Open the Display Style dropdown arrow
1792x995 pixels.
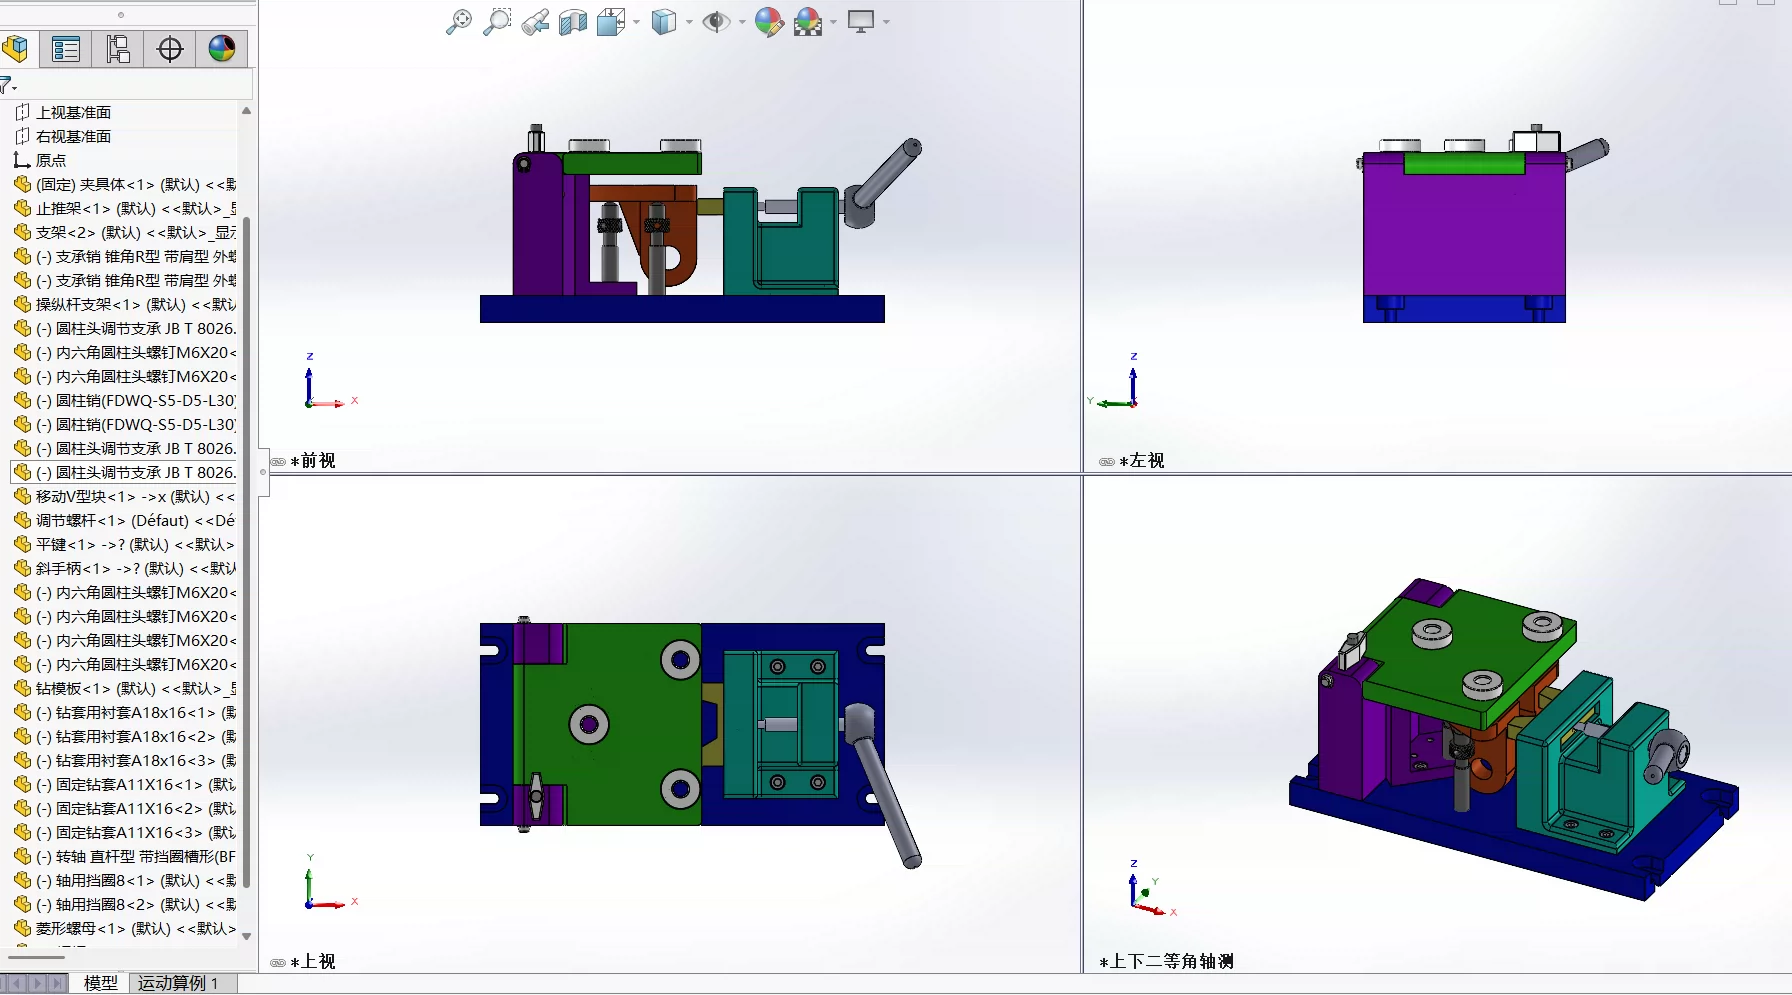pos(689,22)
